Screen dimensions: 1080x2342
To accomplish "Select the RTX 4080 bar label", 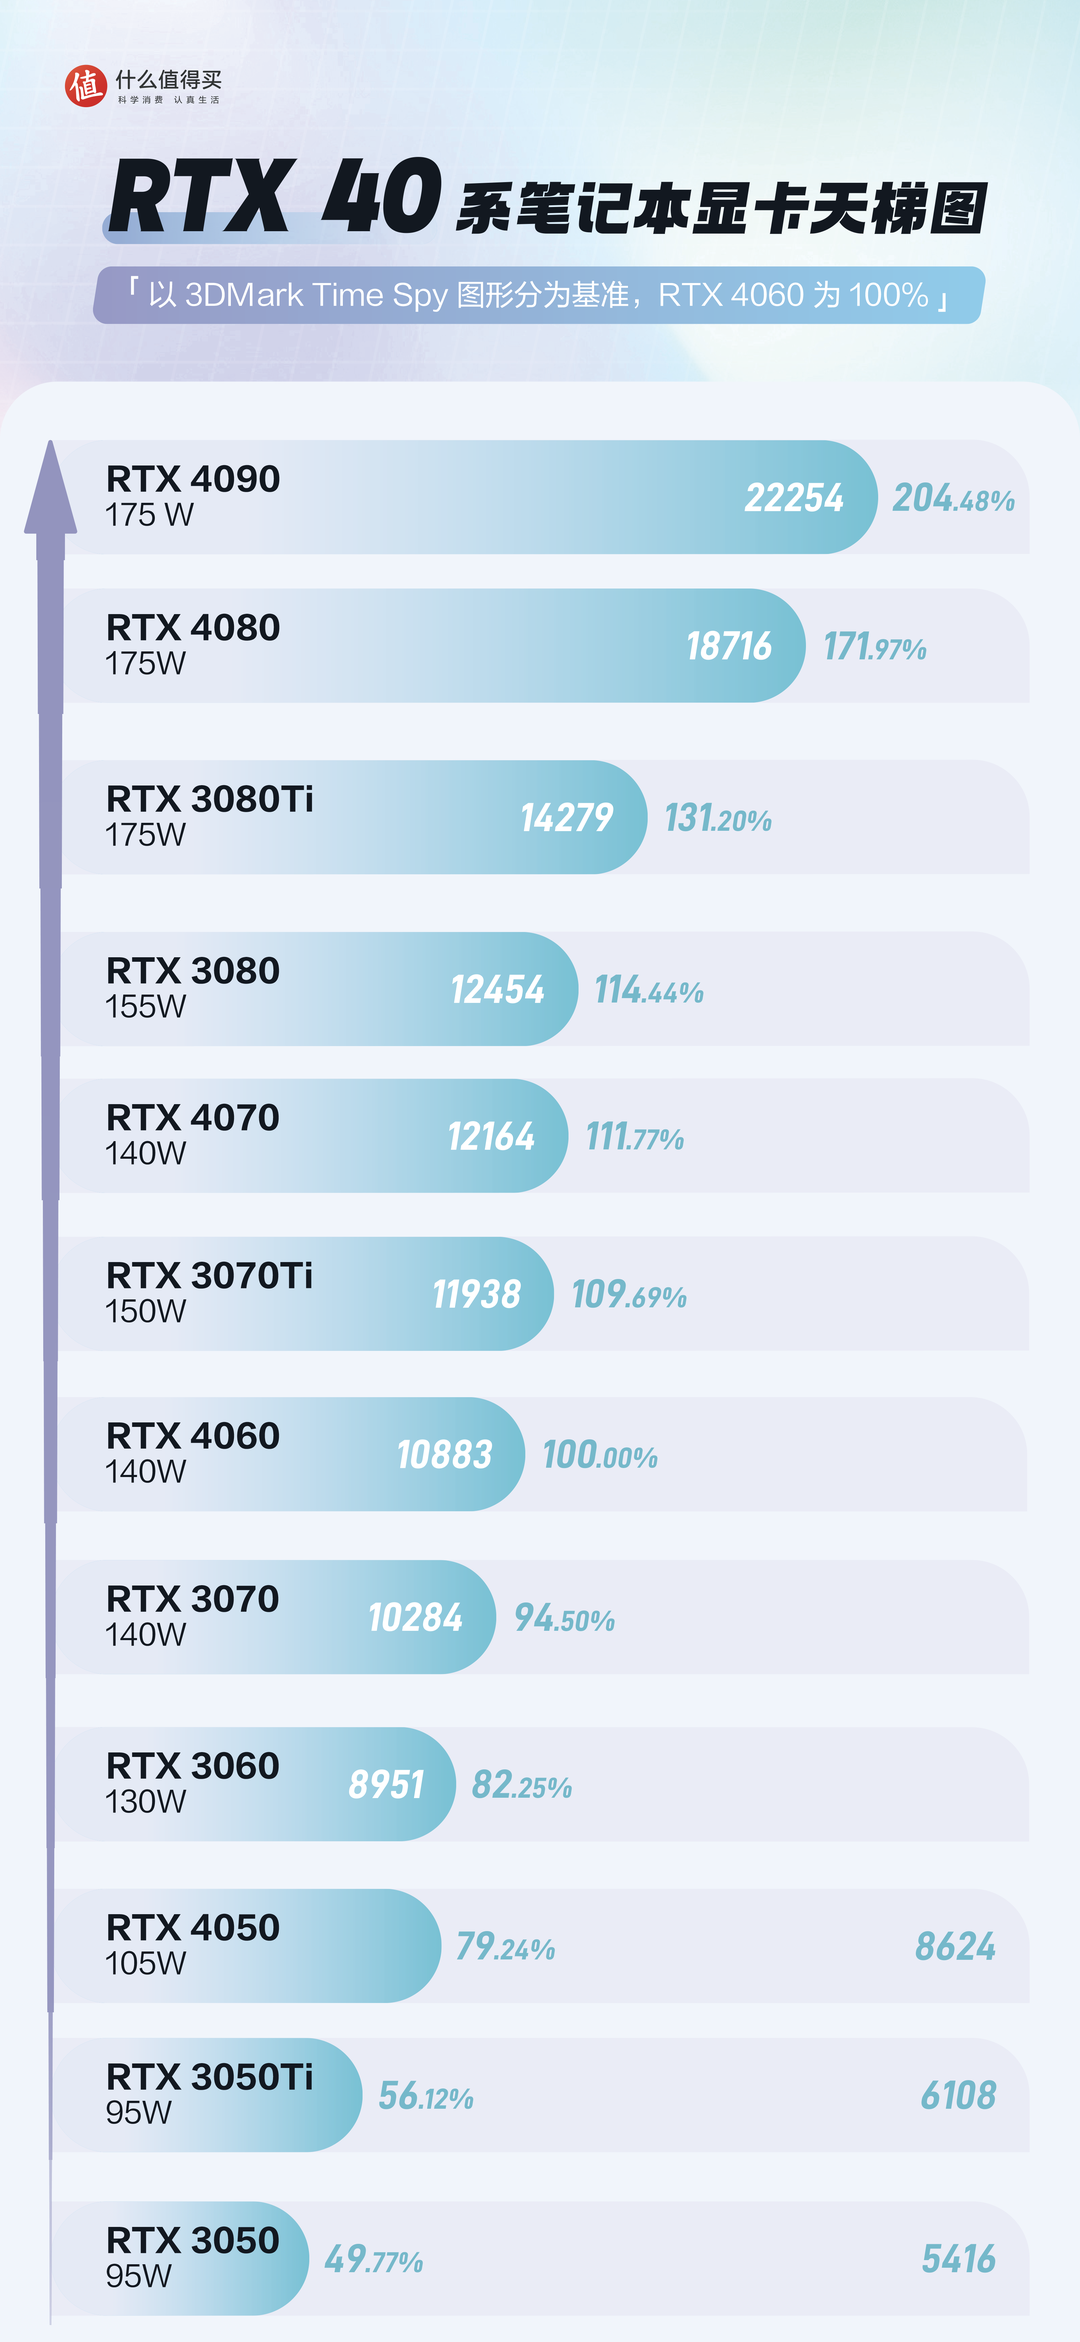I will click(x=193, y=628).
